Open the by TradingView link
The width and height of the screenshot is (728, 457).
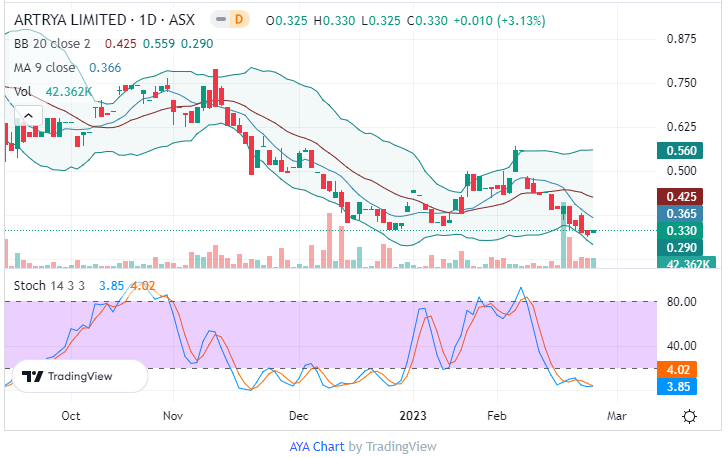[x=393, y=446]
